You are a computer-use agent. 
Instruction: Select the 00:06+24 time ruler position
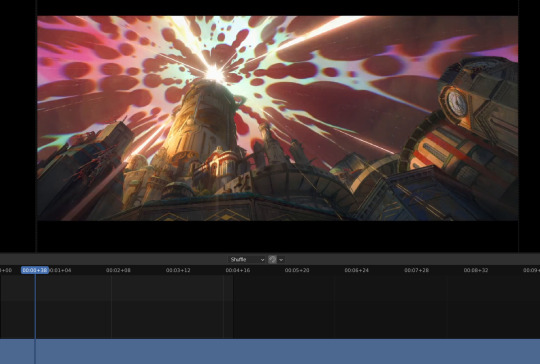(356, 270)
